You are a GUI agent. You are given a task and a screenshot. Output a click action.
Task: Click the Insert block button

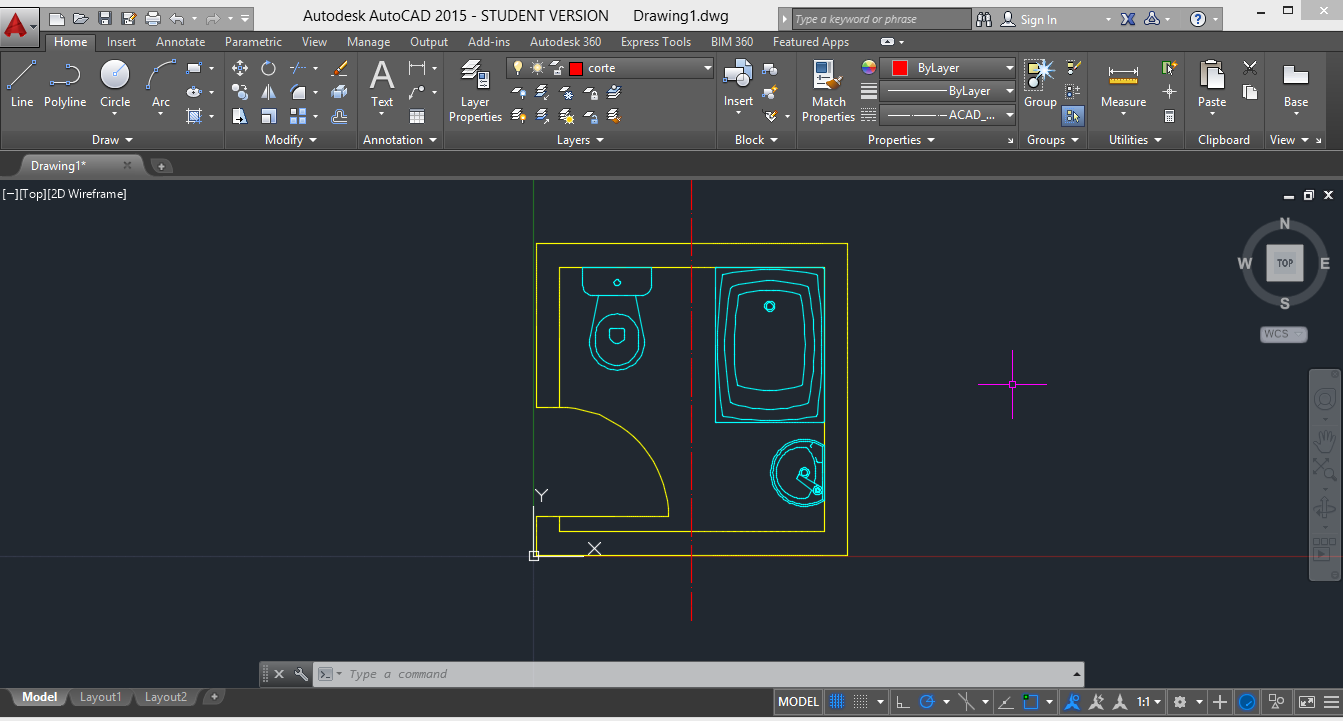point(738,84)
